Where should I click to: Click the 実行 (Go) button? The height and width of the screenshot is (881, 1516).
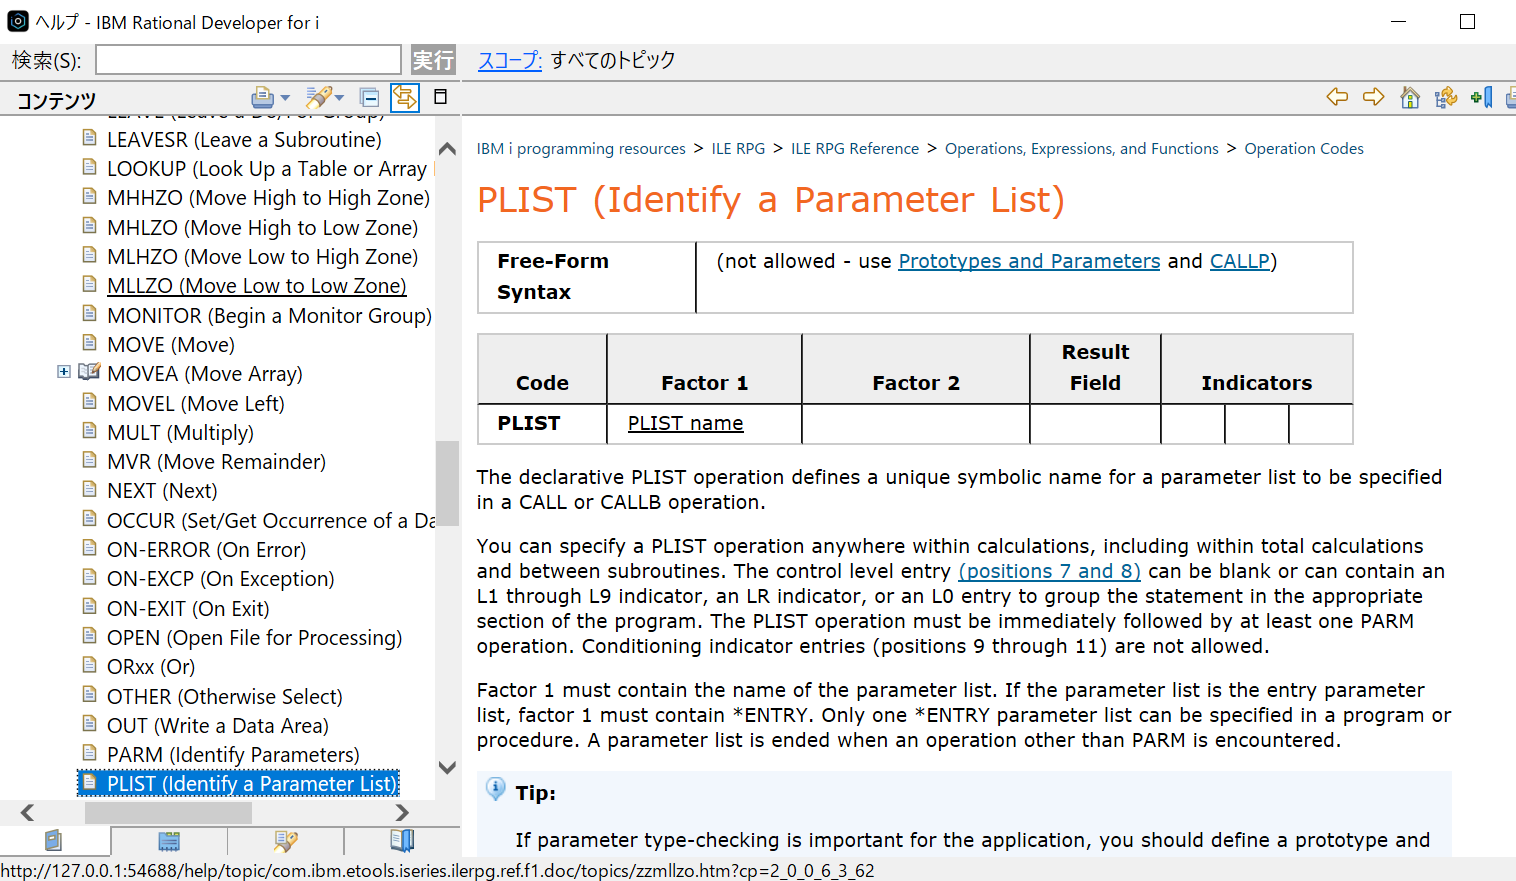point(433,60)
